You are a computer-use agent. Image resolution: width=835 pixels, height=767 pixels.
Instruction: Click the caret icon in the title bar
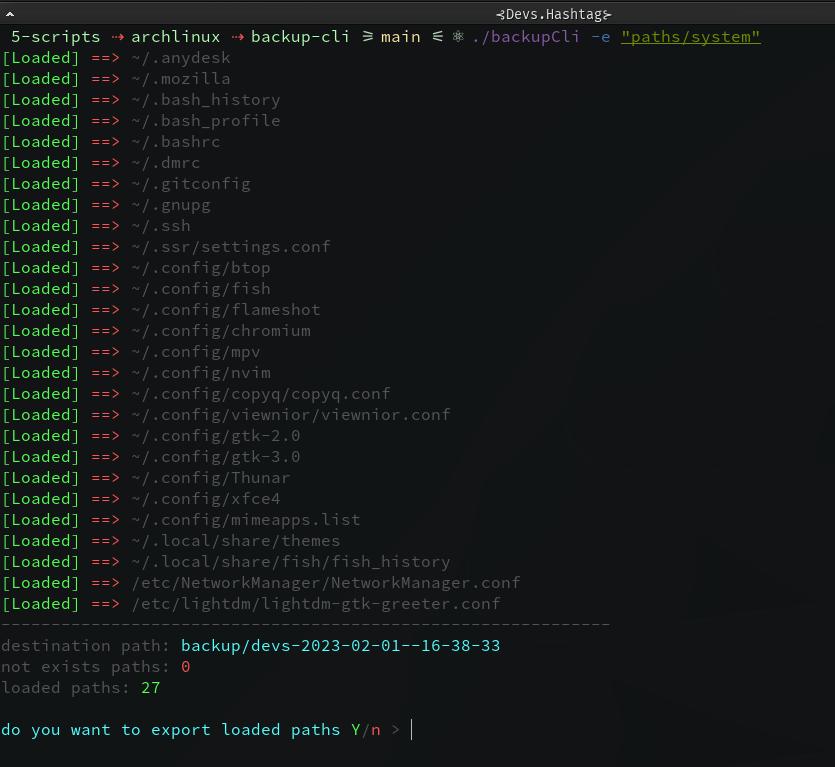[x=10, y=14]
